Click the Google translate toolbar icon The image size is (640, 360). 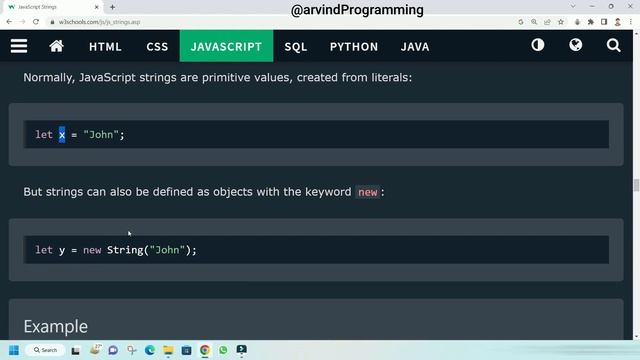pyautogui.click(x=521, y=22)
